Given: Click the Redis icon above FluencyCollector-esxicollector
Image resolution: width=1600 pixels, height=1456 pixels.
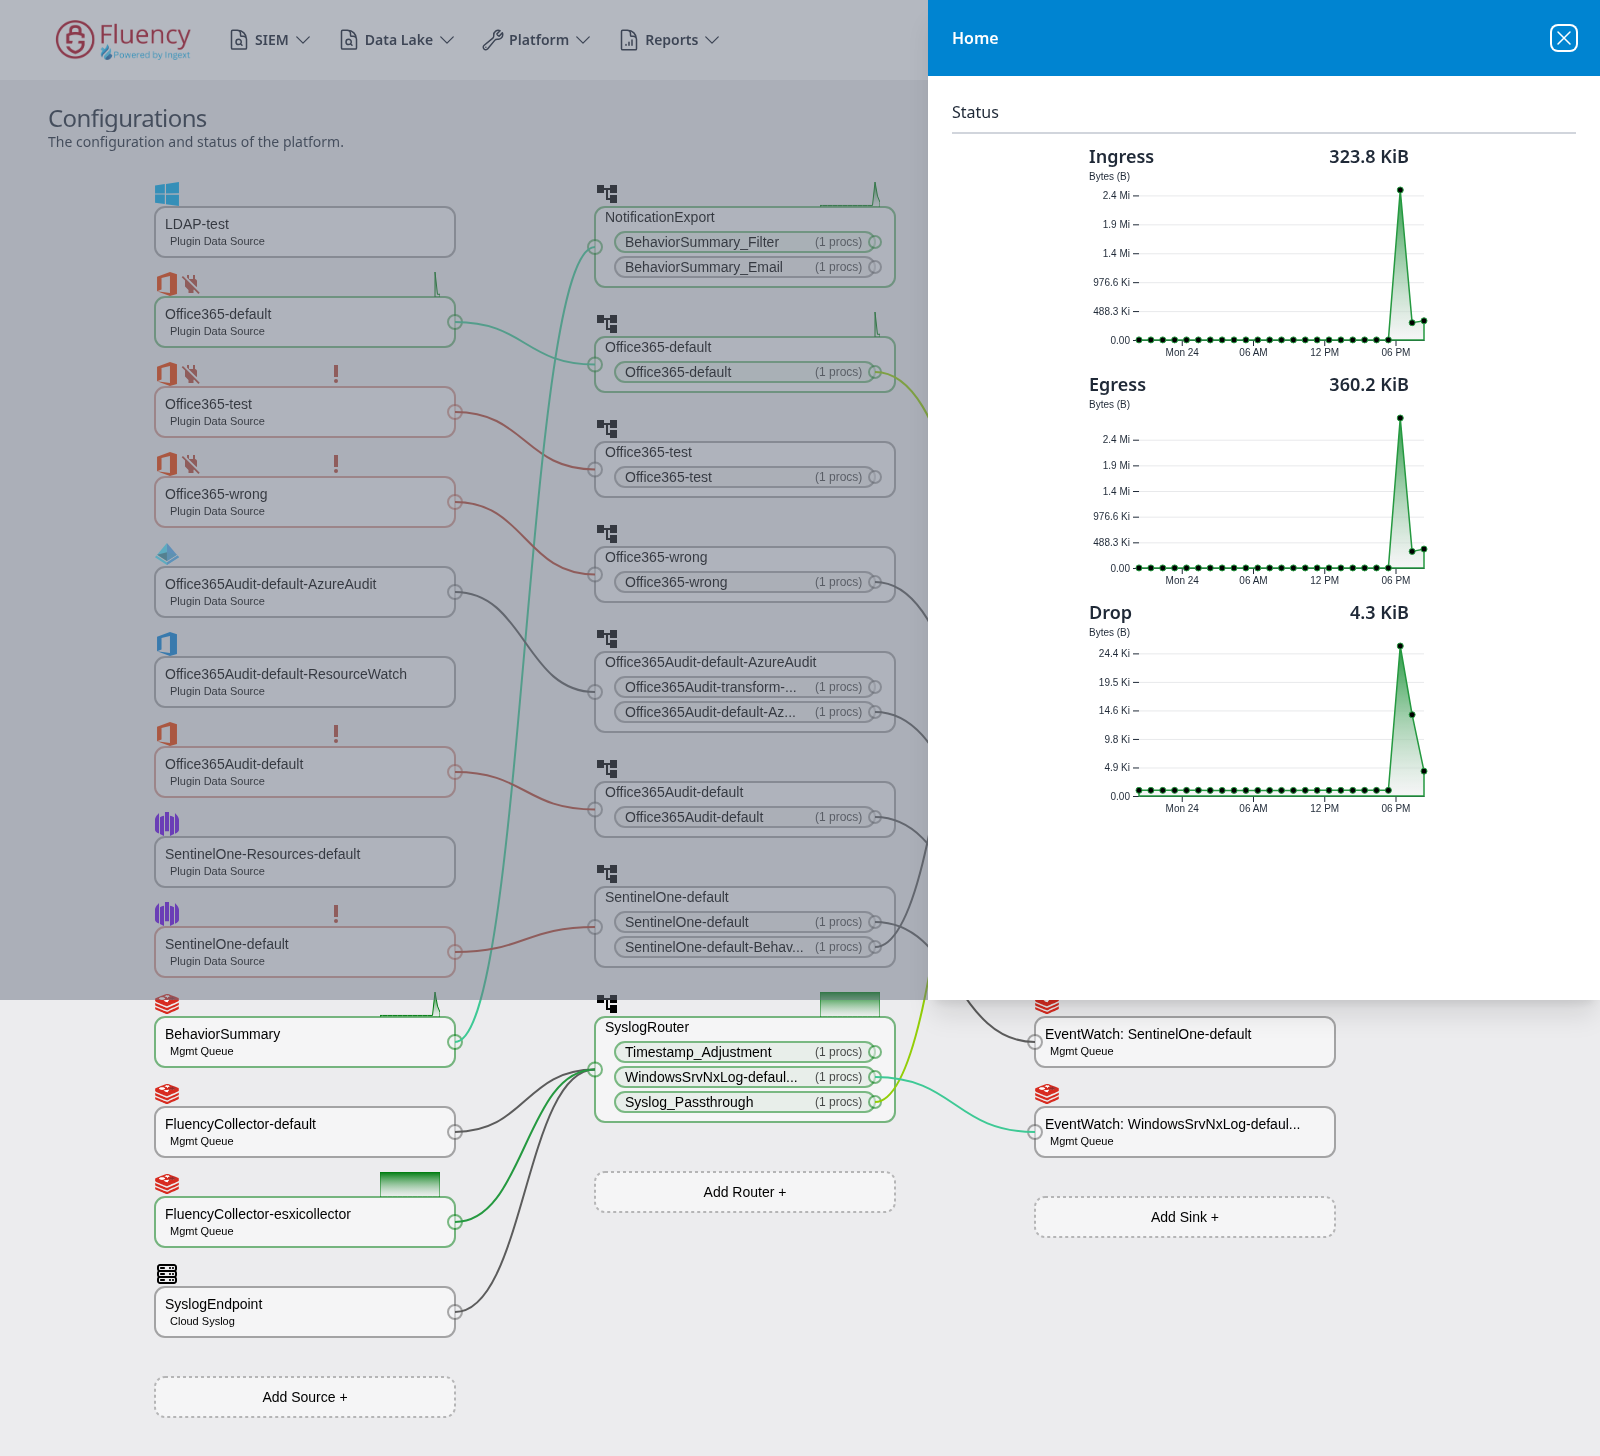Looking at the screenshot, I should (167, 1184).
